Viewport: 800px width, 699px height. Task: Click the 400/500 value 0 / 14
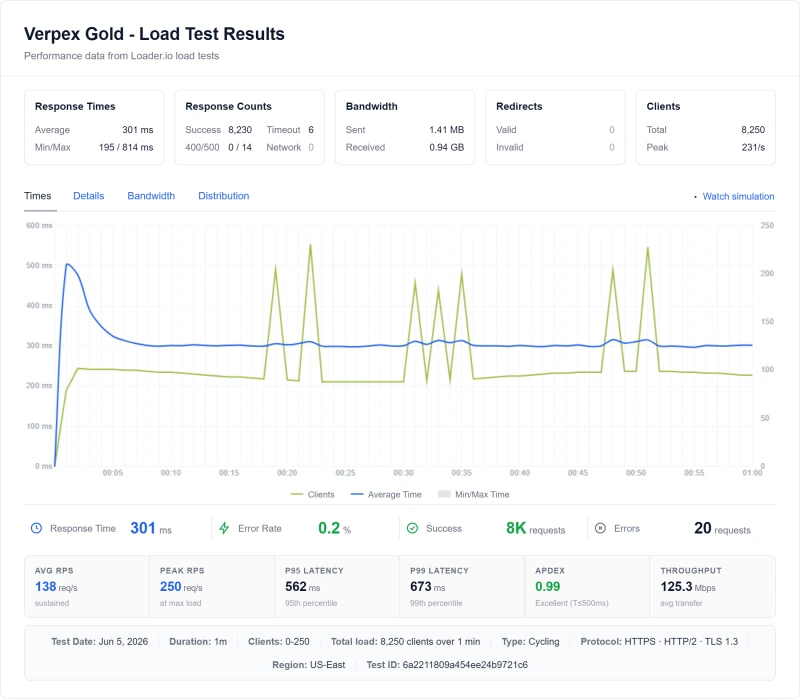(x=240, y=147)
